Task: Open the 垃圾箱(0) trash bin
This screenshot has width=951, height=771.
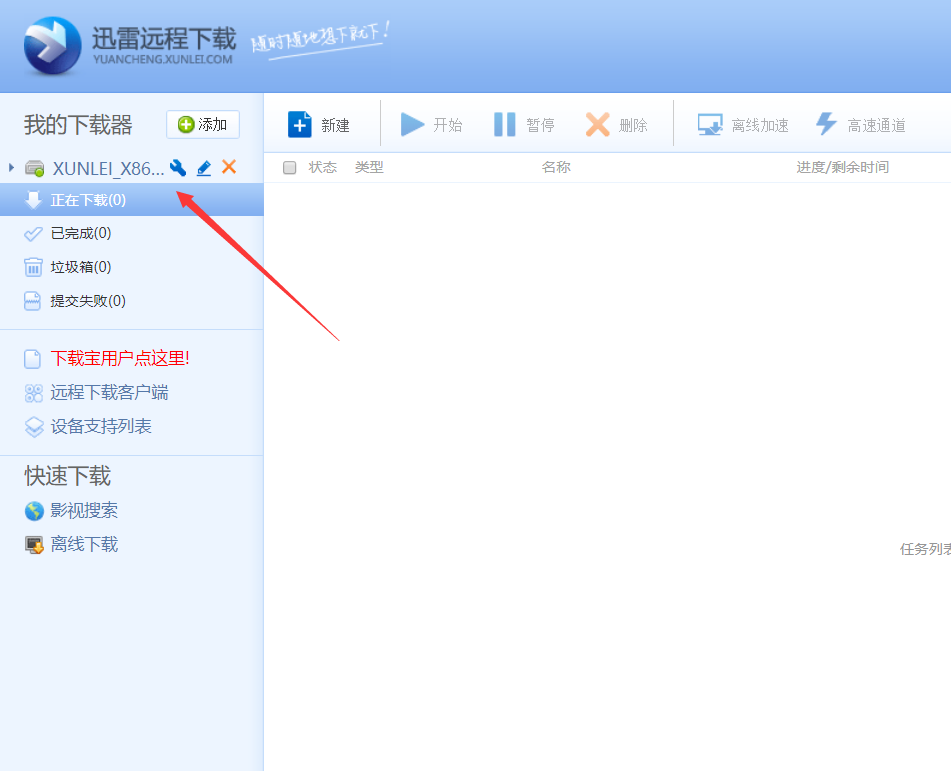Action: pyautogui.click(x=81, y=267)
